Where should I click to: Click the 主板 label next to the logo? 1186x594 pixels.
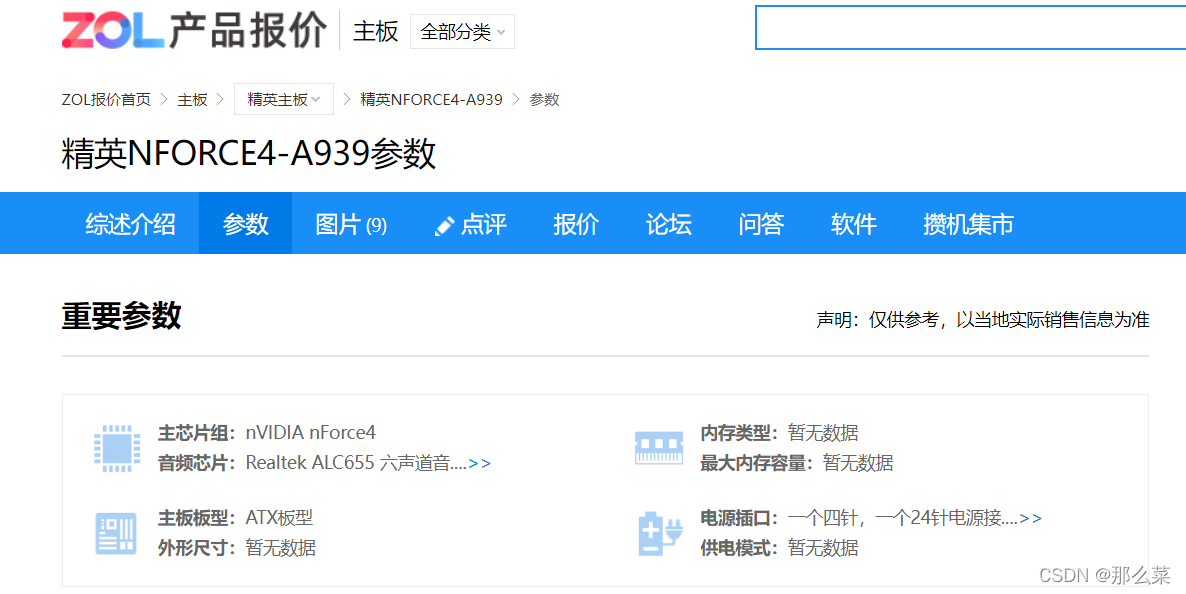pos(376,31)
